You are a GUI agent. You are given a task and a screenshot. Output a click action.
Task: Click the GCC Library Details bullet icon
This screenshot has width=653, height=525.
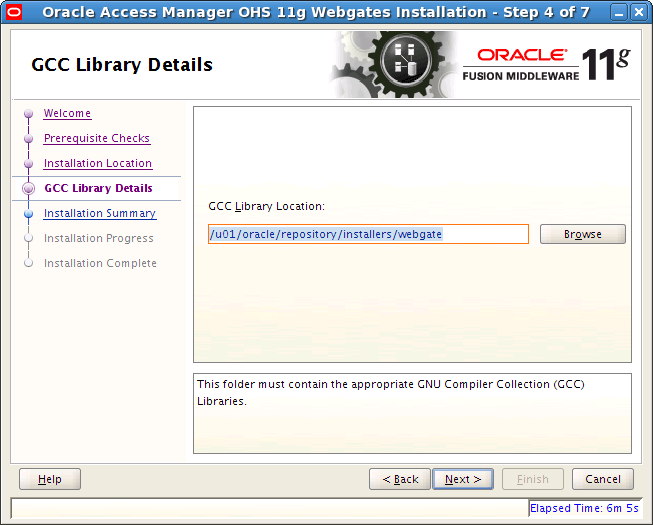tap(28, 189)
